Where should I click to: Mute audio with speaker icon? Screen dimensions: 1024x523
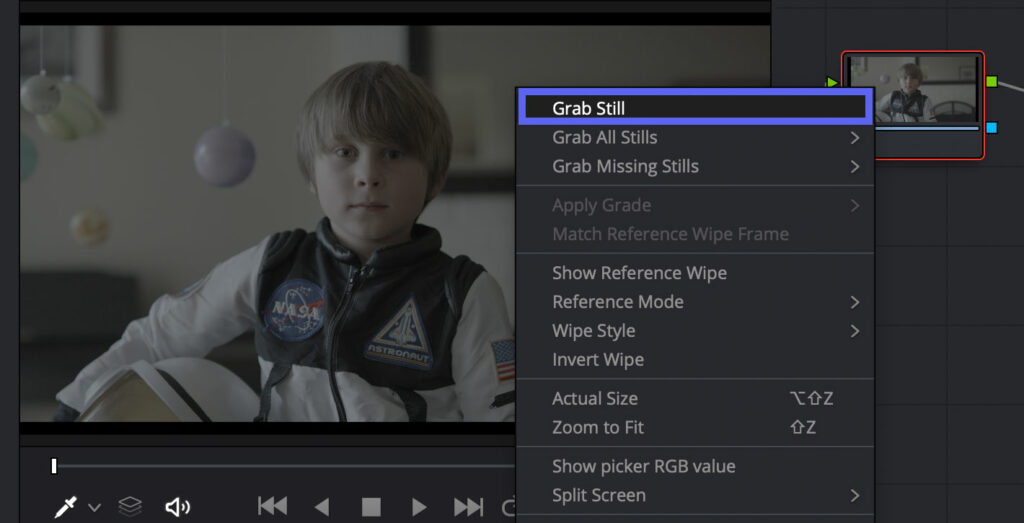click(x=177, y=507)
